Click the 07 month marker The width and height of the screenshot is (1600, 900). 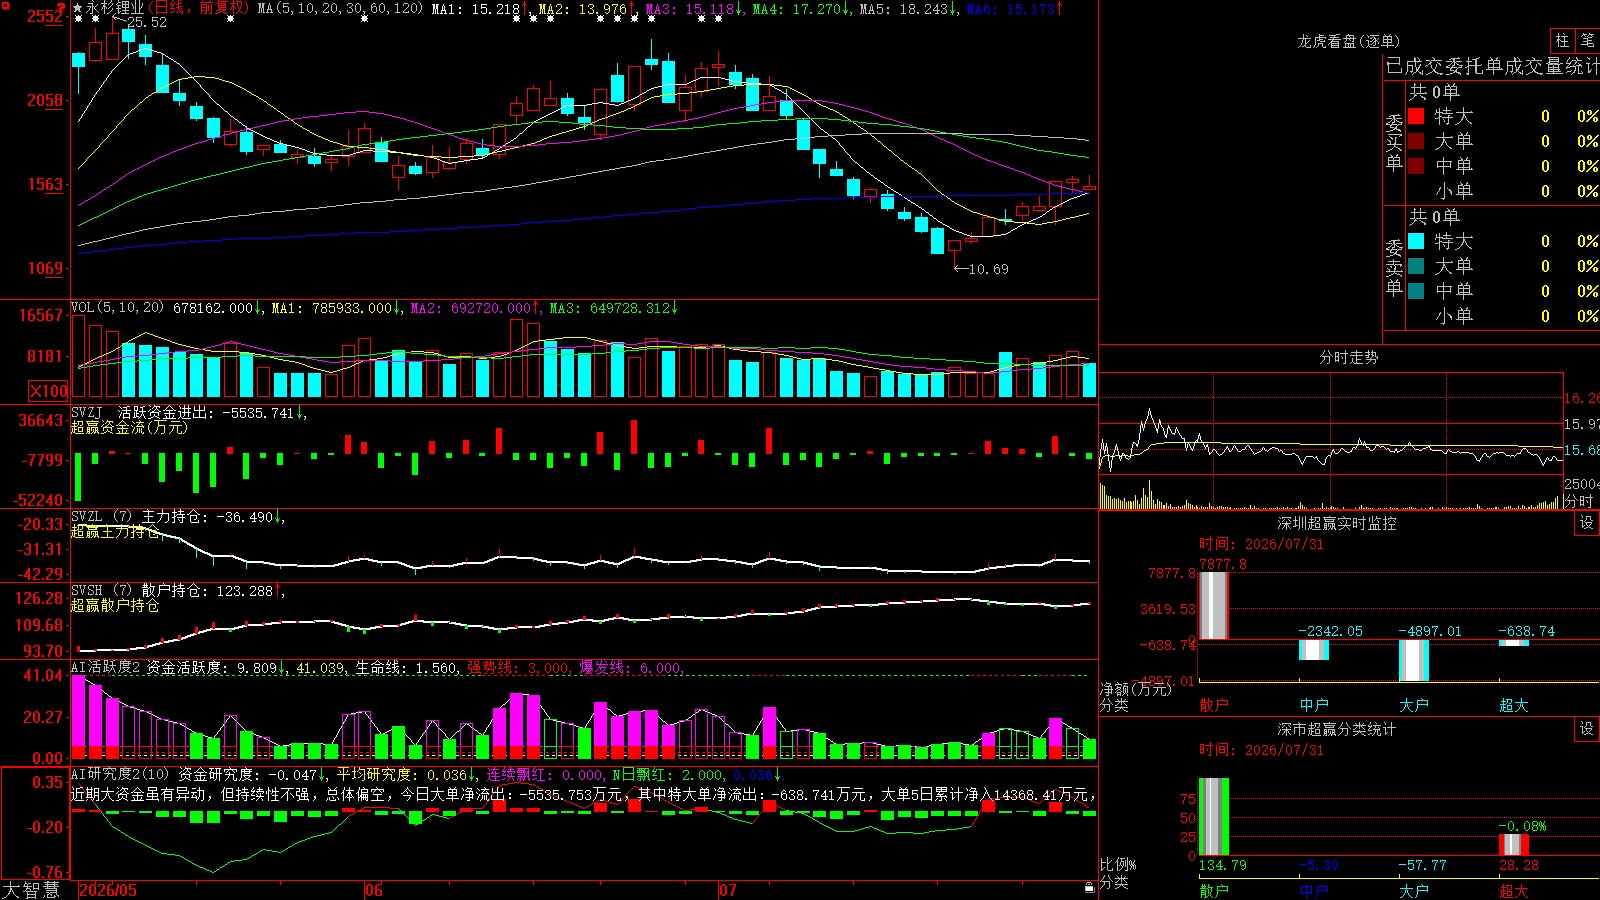tap(728, 890)
